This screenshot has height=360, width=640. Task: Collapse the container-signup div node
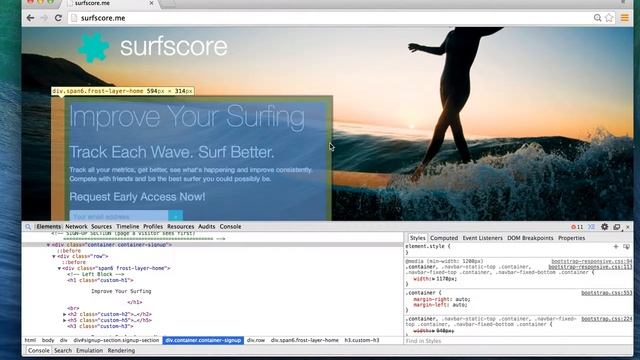click(x=48, y=245)
